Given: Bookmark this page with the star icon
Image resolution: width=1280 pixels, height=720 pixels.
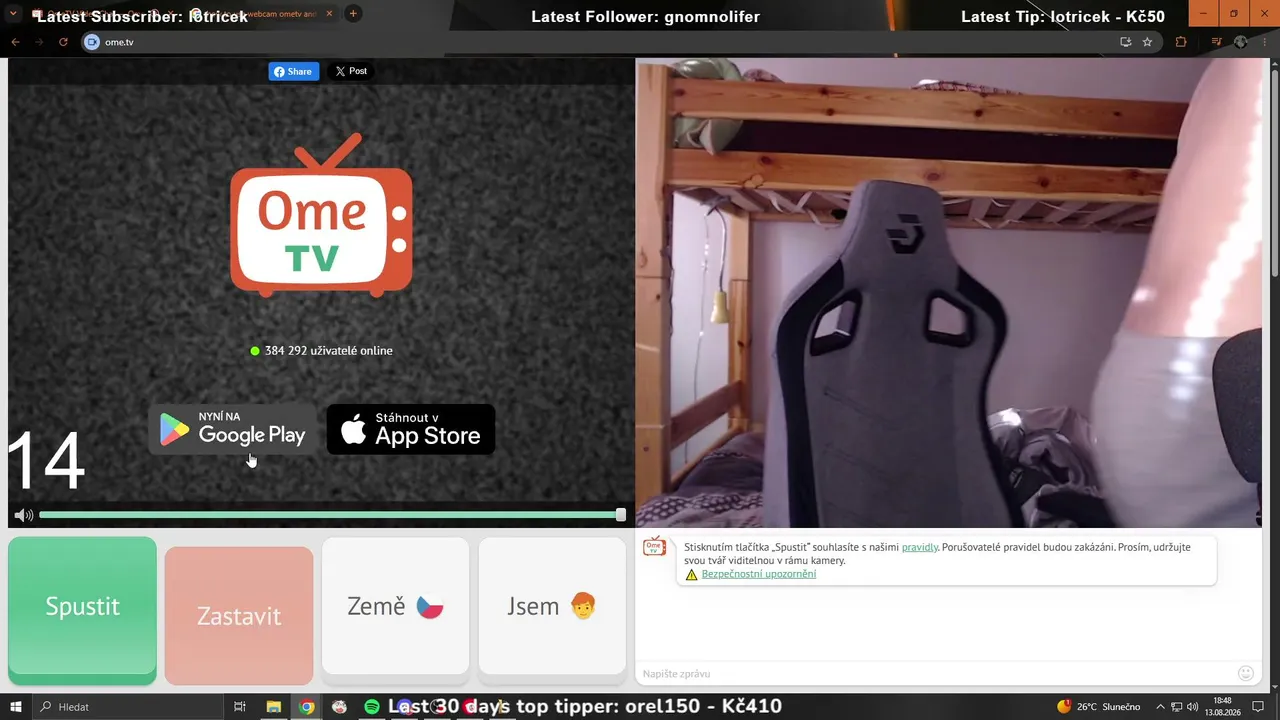Looking at the screenshot, I should [x=1147, y=42].
